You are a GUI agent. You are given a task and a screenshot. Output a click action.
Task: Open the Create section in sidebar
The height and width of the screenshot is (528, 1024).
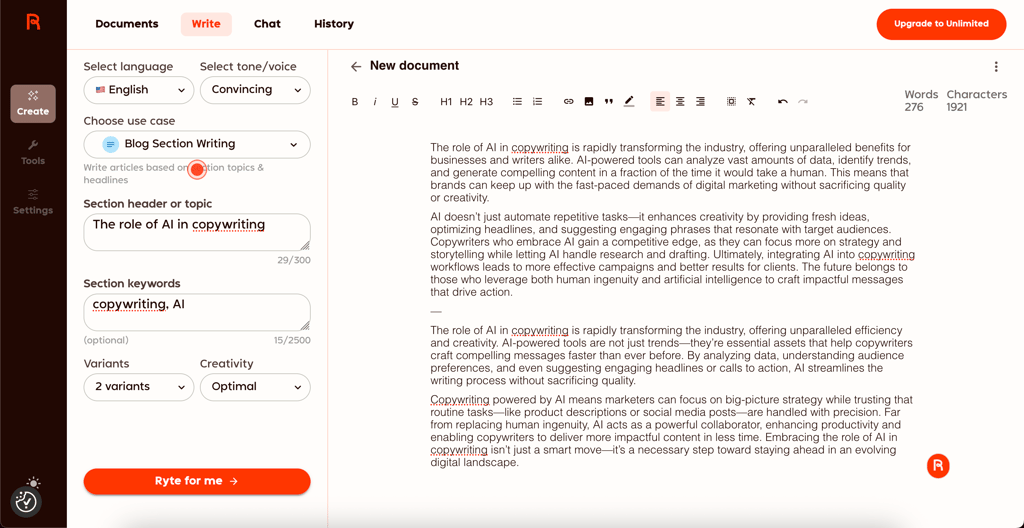33,103
